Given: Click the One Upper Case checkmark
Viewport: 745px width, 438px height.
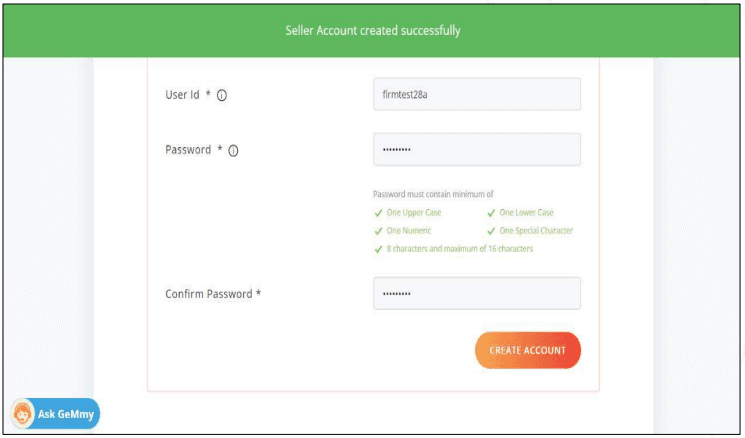Looking at the screenshot, I should coord(378,213).
